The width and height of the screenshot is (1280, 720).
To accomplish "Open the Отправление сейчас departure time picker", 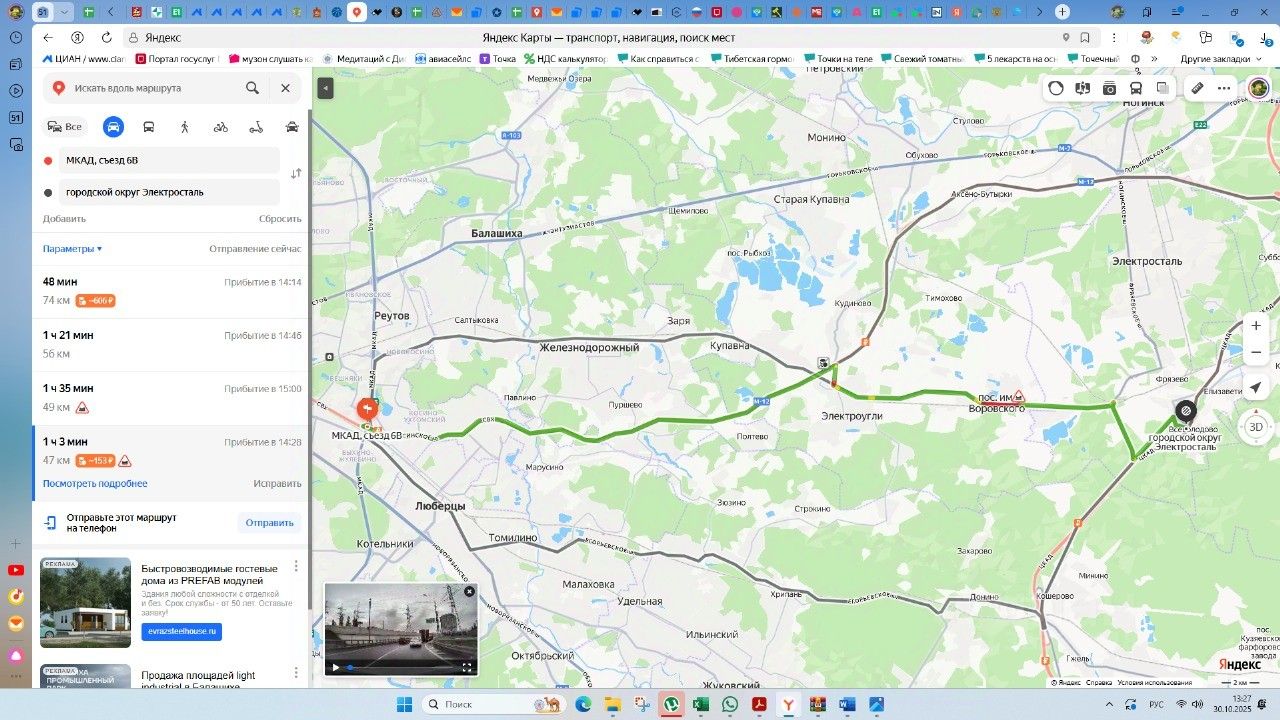I will point(255,249).
